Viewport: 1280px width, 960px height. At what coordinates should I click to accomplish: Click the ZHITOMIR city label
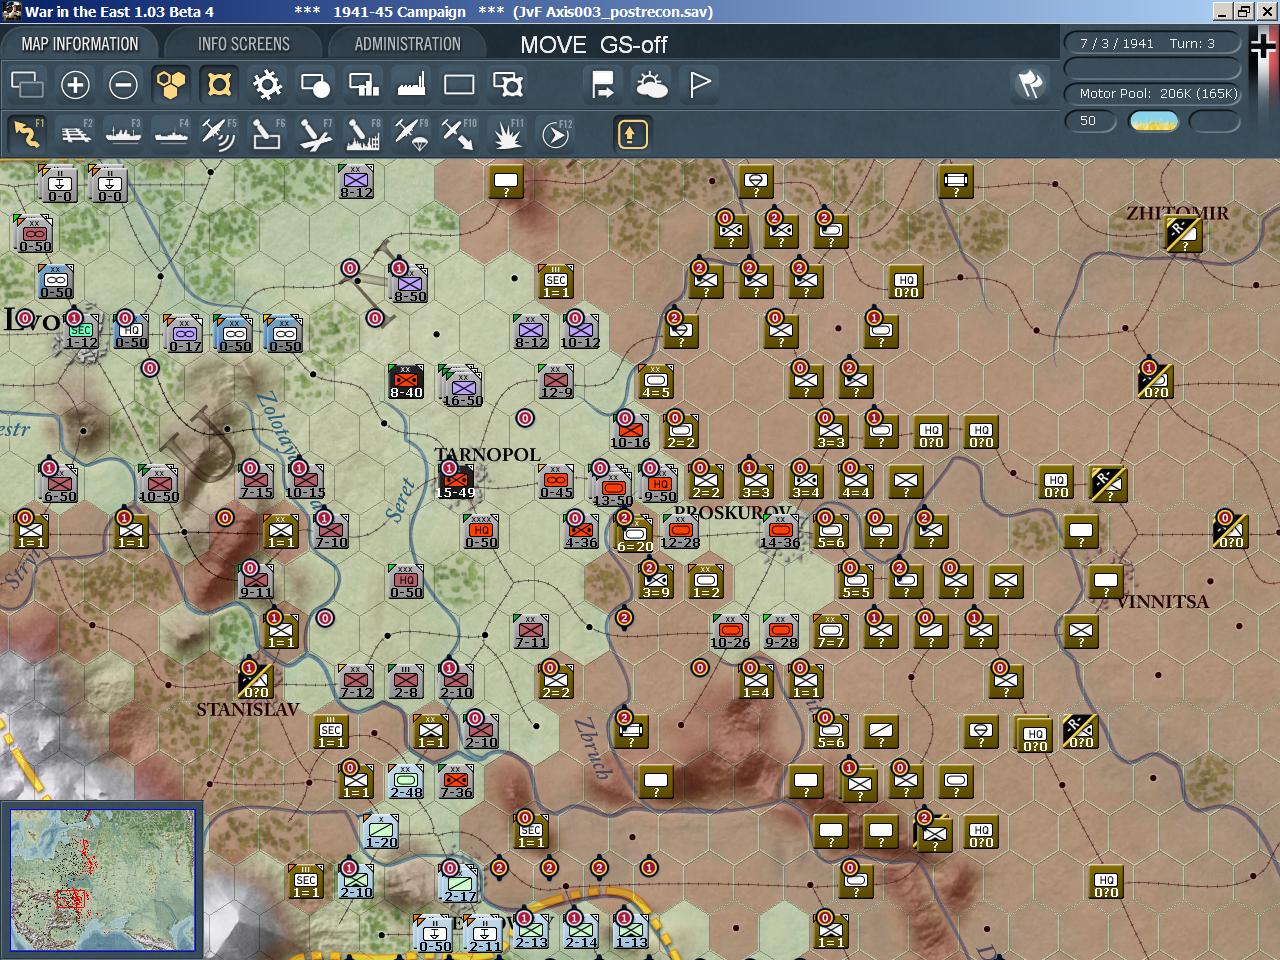coord(1177,213)
